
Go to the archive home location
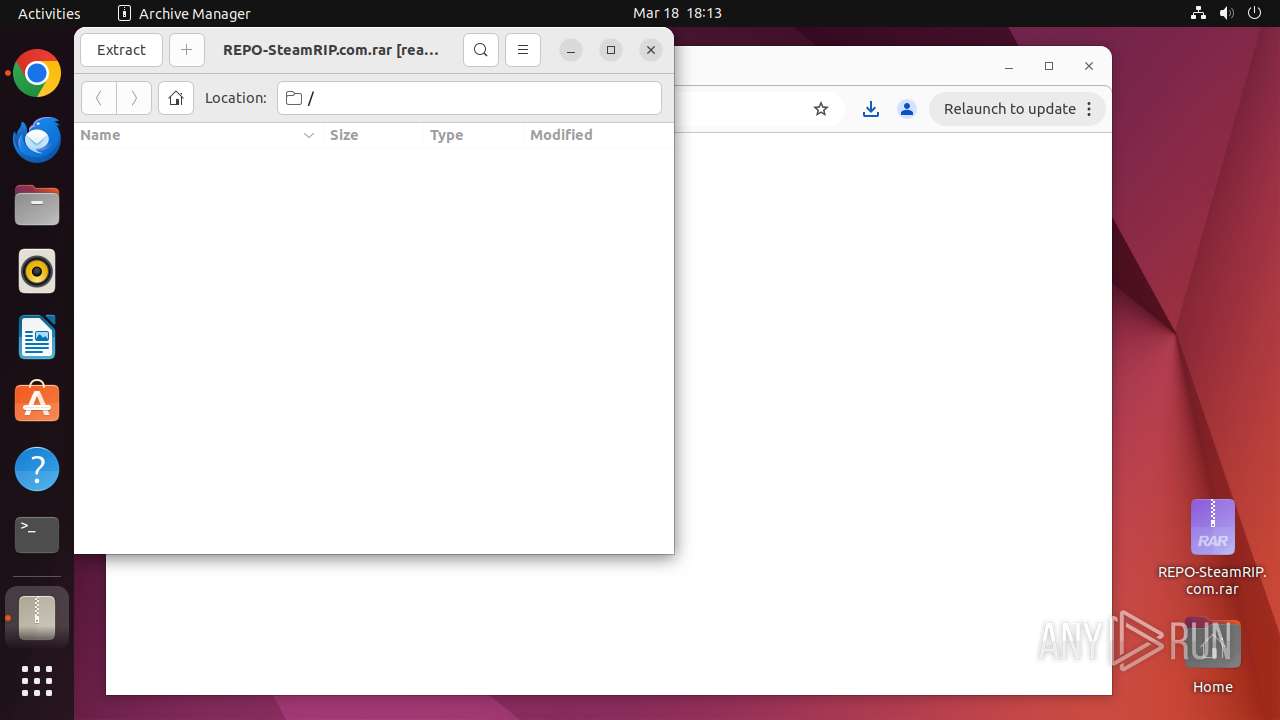176,98
